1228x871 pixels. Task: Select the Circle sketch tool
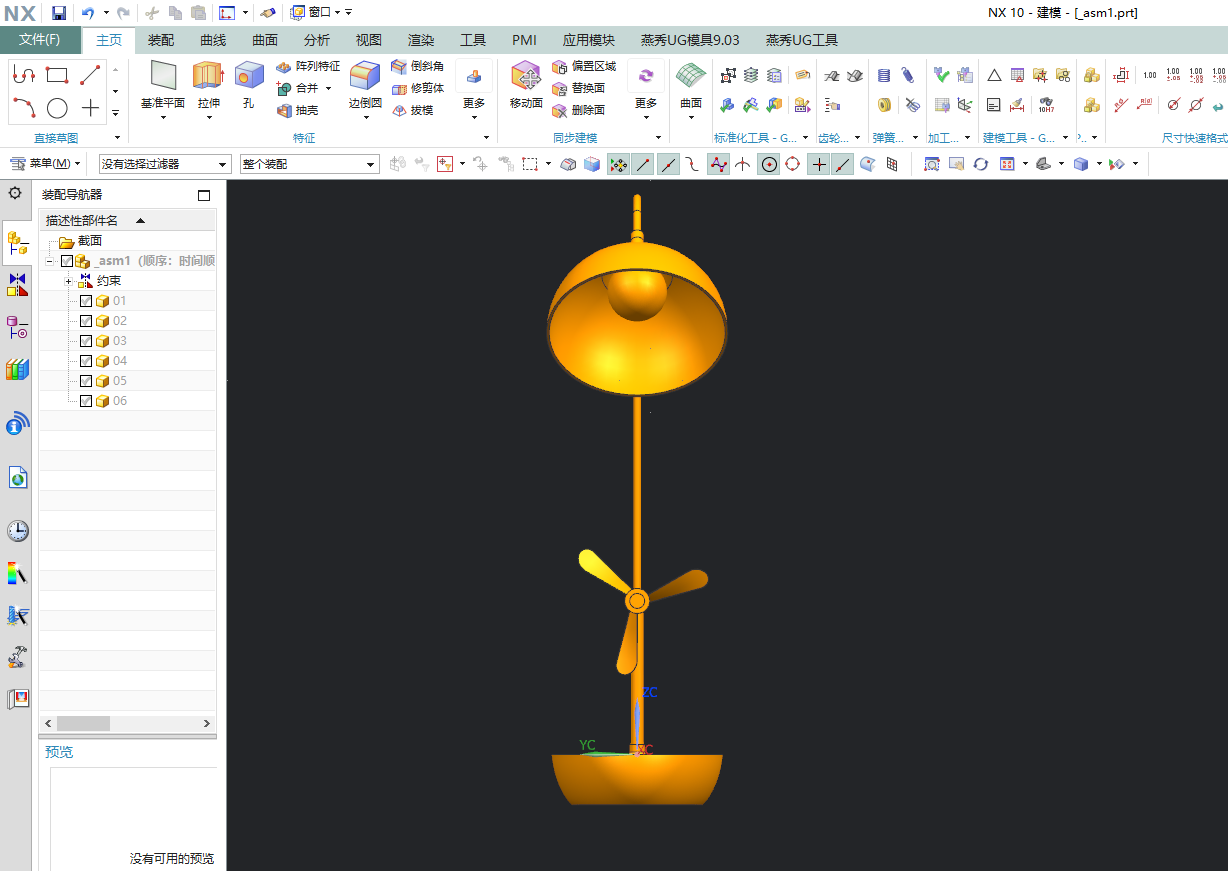tap(57, 108)
